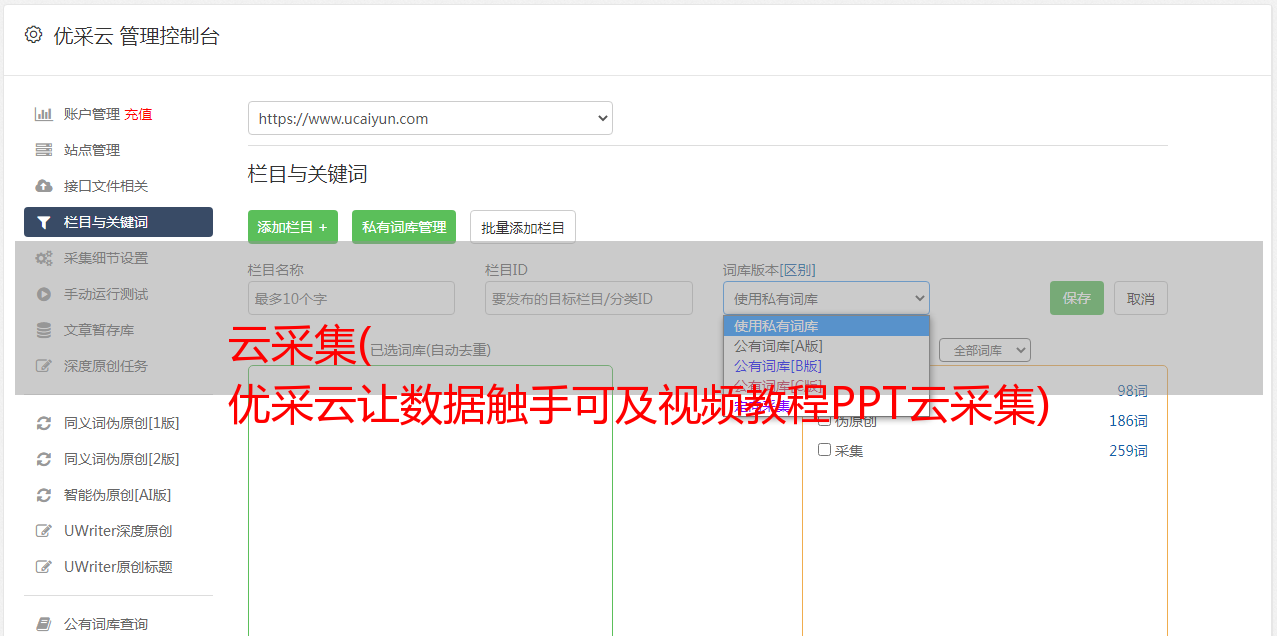Click the gear icon beside 优采云 管理控制台
The width and height of the screenshot is (1277, 636).
(34, 35)
